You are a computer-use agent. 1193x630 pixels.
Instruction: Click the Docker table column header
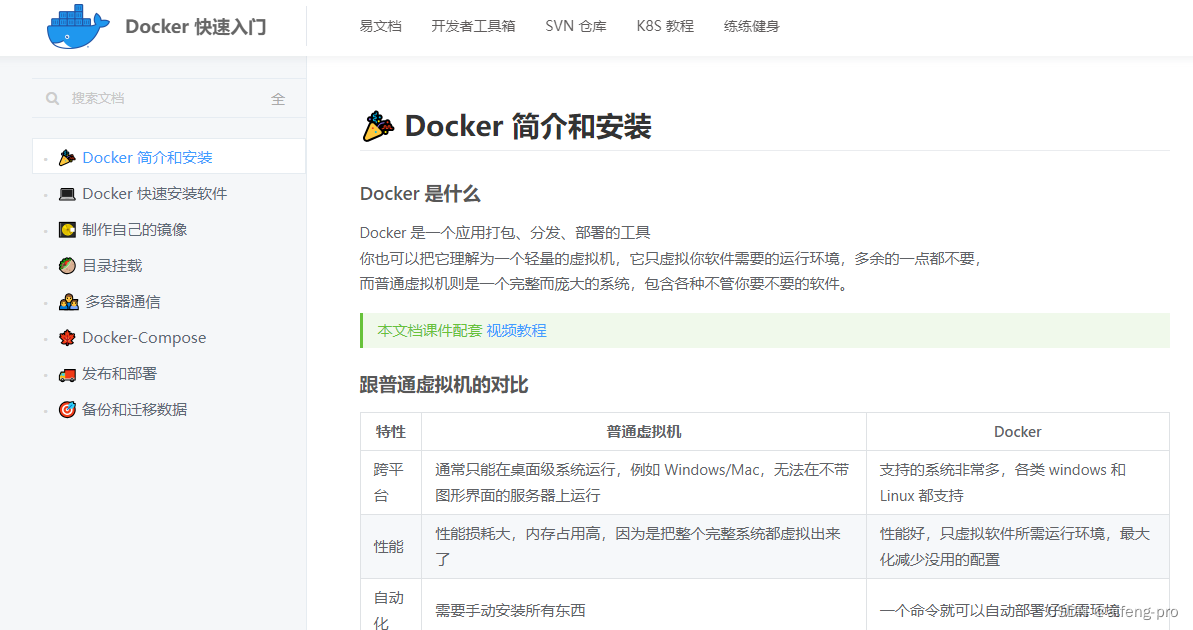click(x=1017, y=432)
